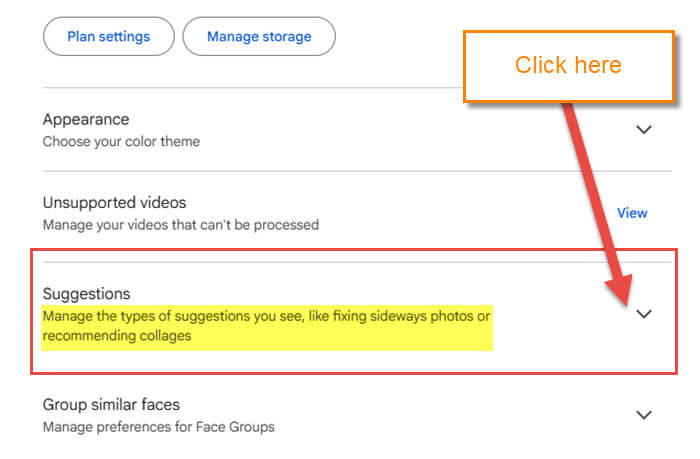The image size is (700, 459).
Task: Open Plan settings
Action: (108, 37)
